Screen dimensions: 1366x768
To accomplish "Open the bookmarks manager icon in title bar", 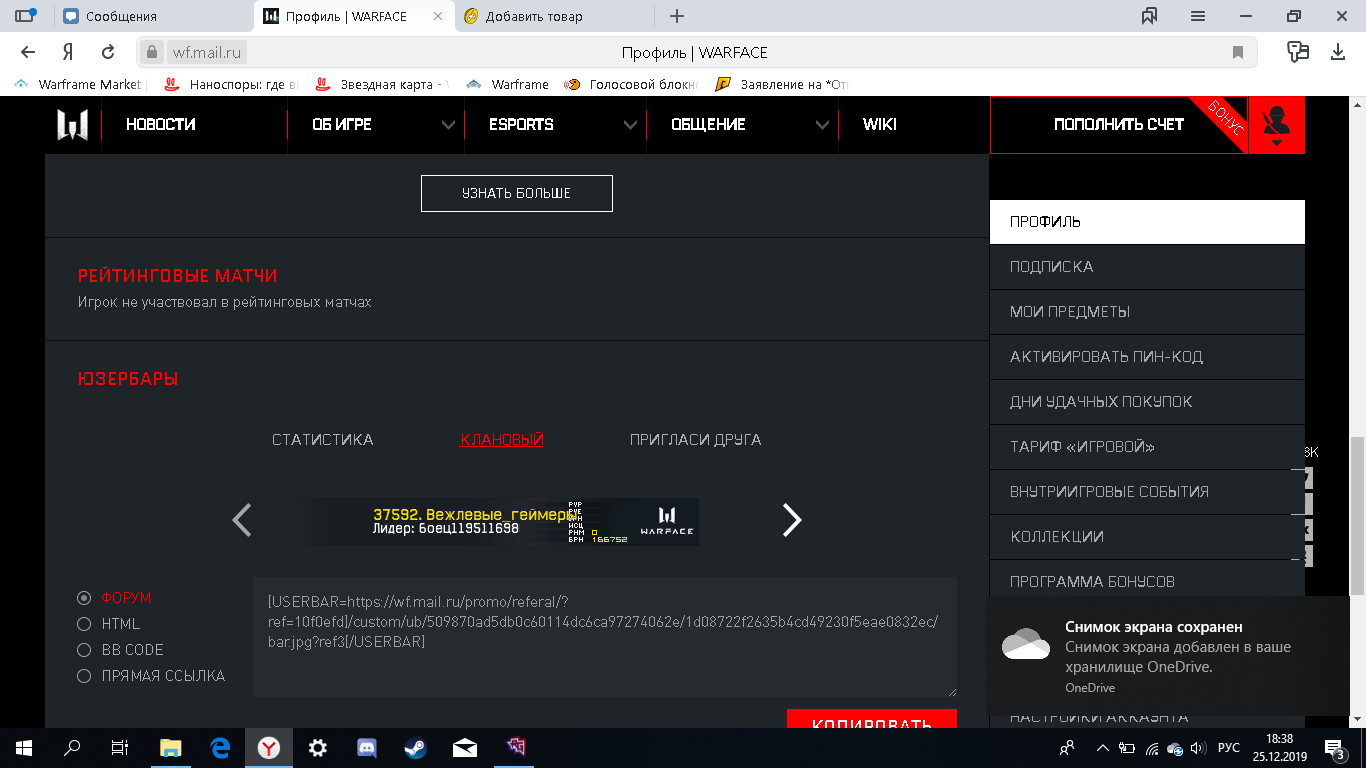I will tap(1149, 16).
